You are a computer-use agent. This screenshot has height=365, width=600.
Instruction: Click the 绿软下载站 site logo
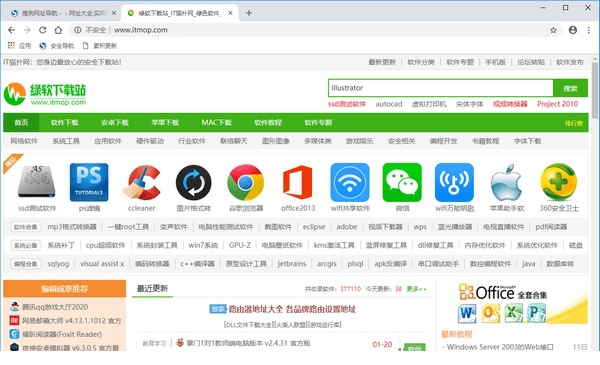point(45,94)
